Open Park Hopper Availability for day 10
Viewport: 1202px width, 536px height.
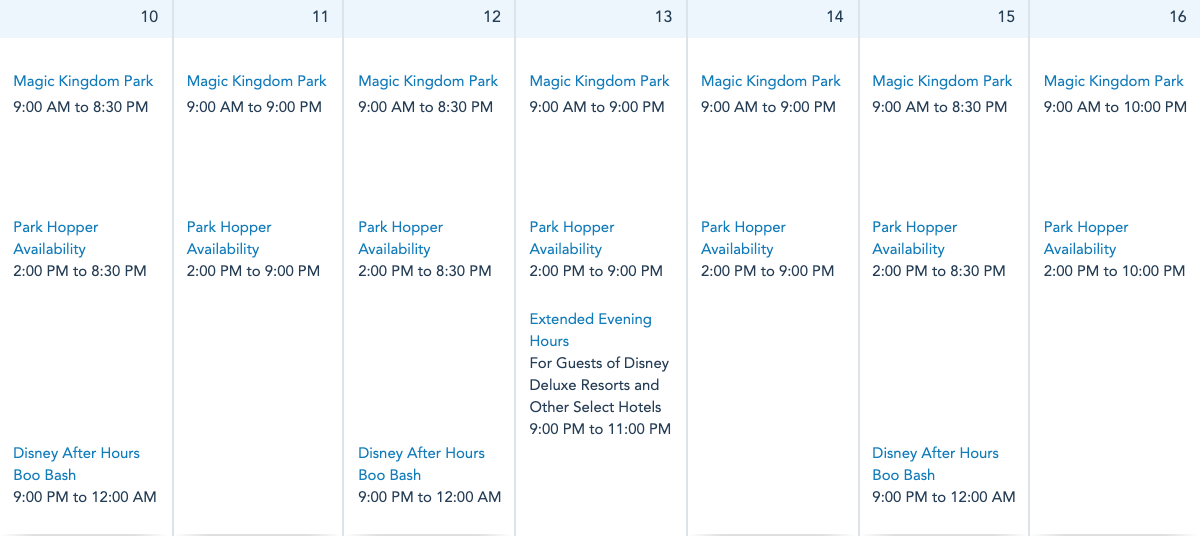tap(55, 238)
